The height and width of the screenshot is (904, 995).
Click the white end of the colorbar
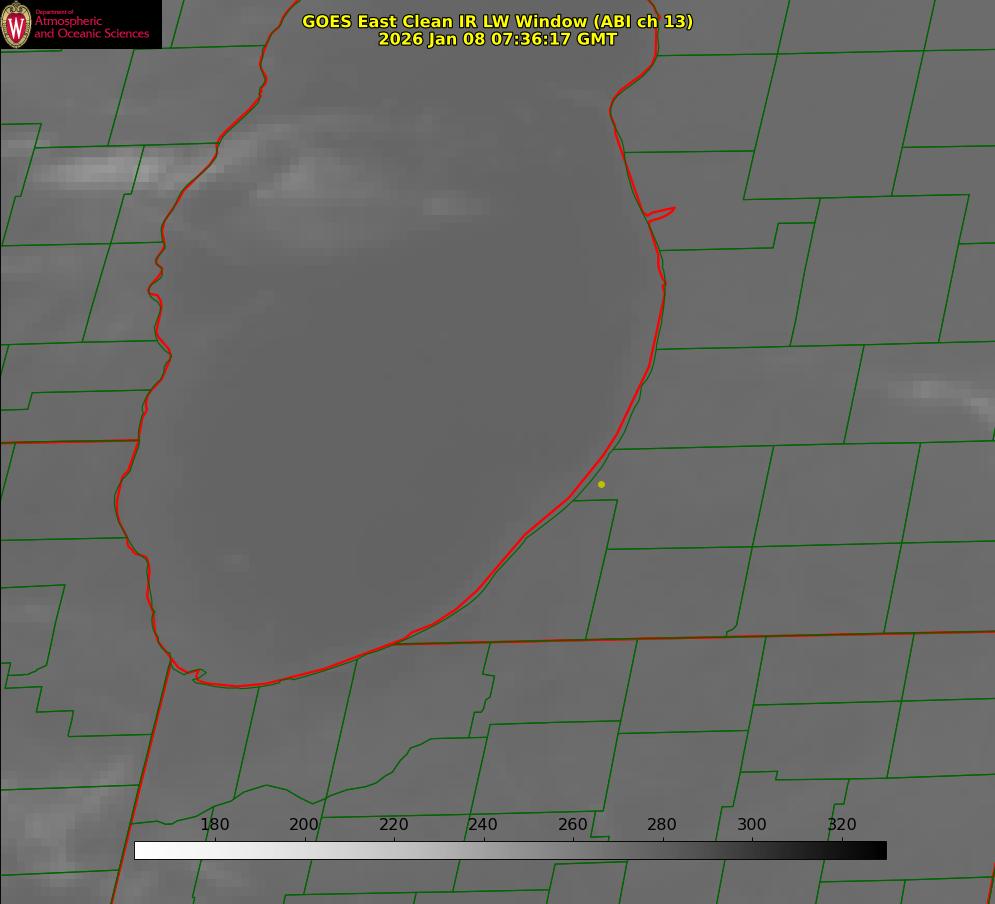click(x=142, y=850)
